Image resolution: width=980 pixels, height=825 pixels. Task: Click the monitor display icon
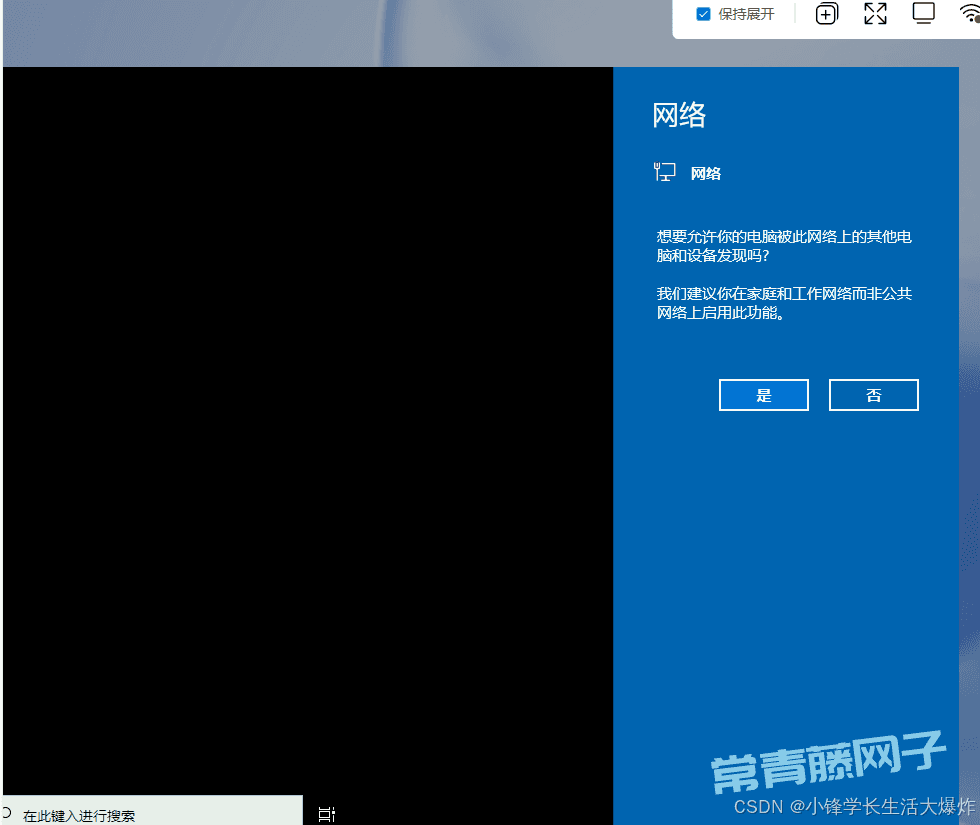[x=923, y=13]
